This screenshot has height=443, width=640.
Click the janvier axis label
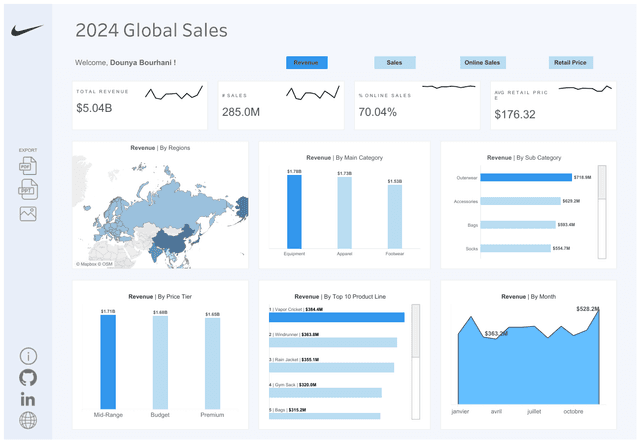[x=460, y=411]
